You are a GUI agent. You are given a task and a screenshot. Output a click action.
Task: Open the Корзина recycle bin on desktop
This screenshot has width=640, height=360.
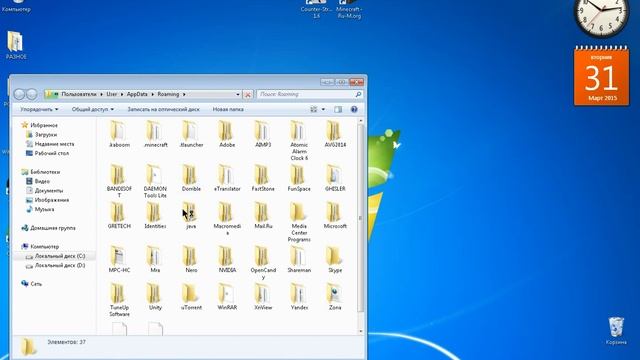pyautogui.click(x=616, y=331)
